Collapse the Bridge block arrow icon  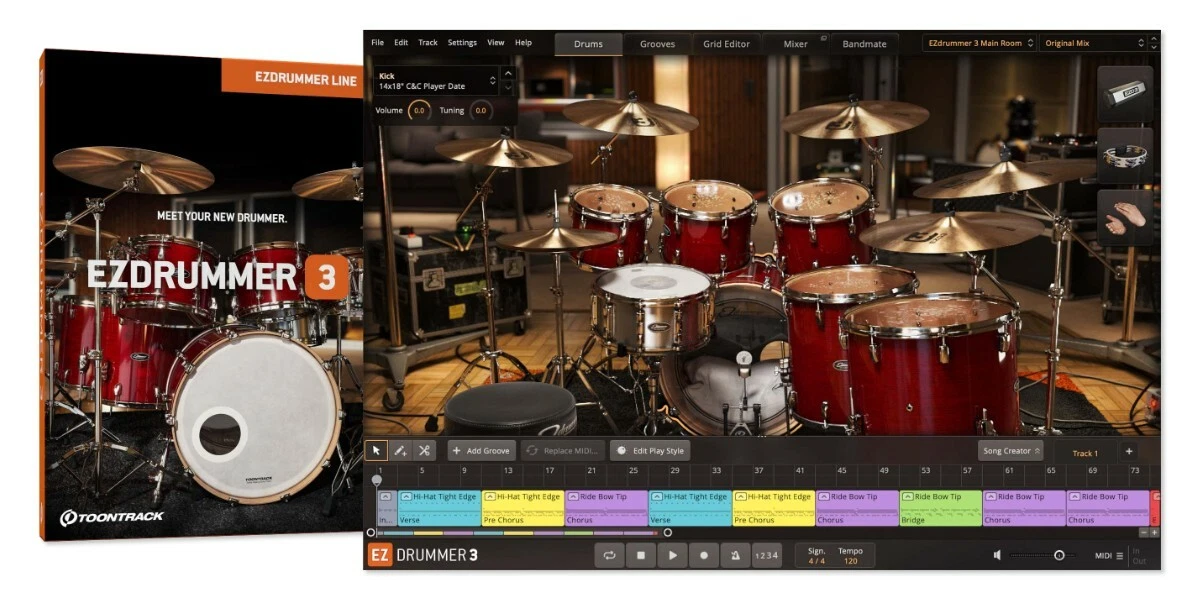point(907,497)
